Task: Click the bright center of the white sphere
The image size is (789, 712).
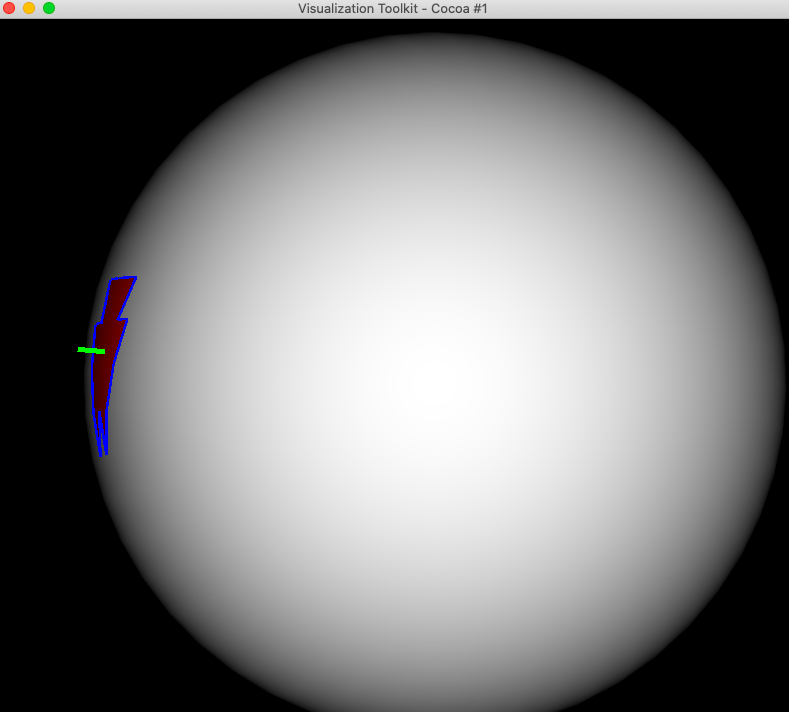Action: point(434,382)
